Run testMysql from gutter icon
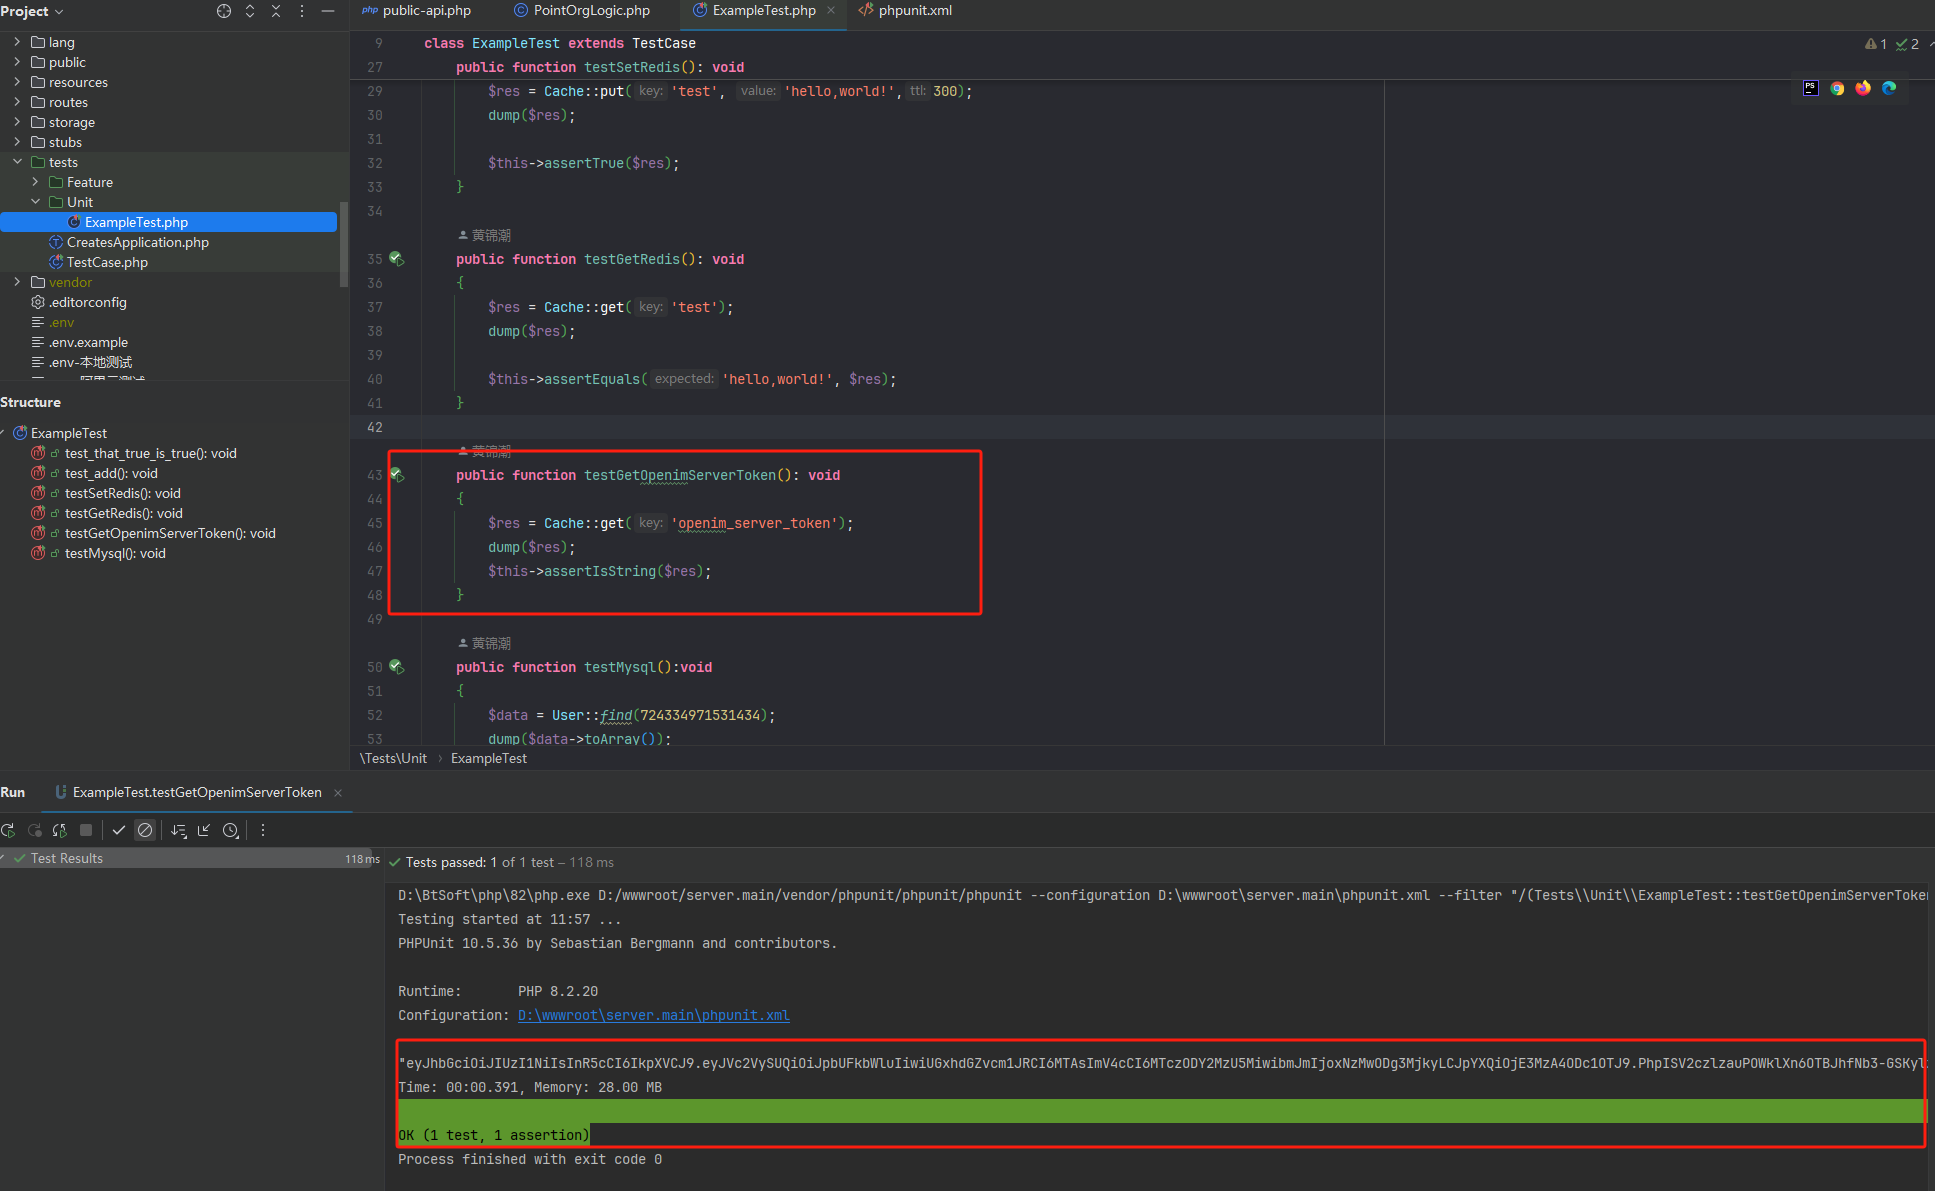 pyautogui.click(x=397, y=667)
